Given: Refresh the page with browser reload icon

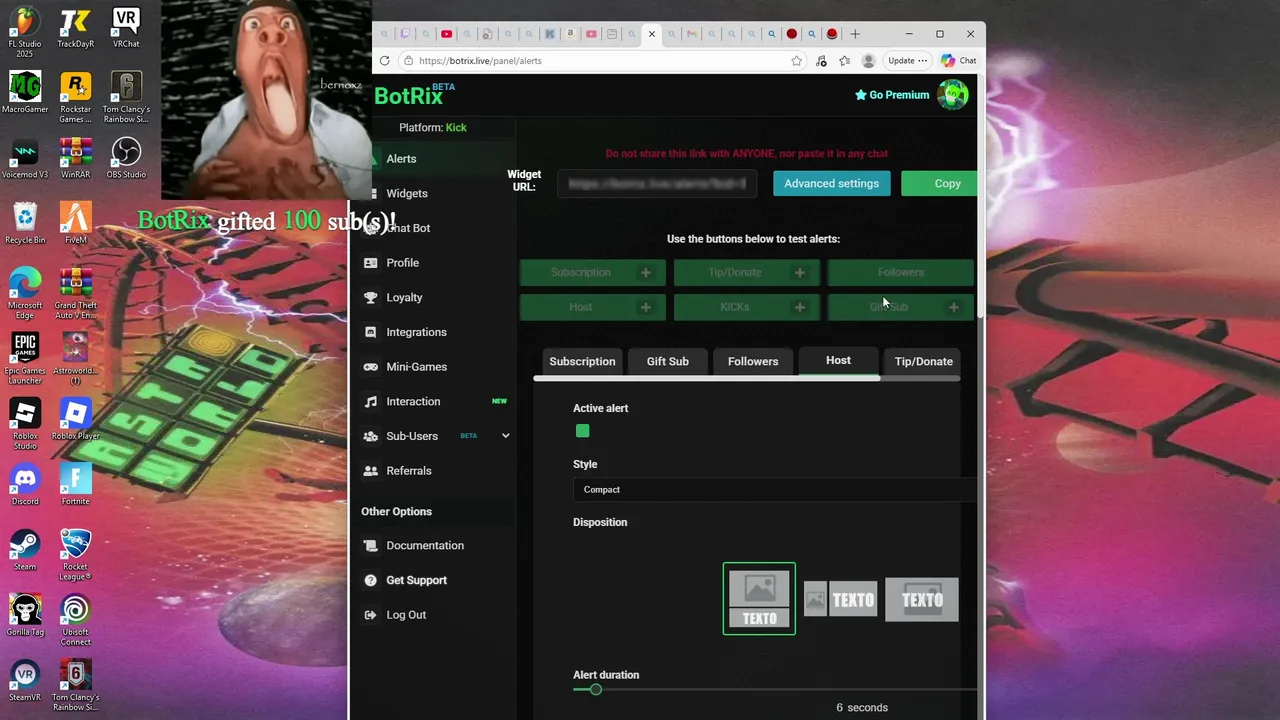Looking at the screenshot, I should (x=384, y=60).
